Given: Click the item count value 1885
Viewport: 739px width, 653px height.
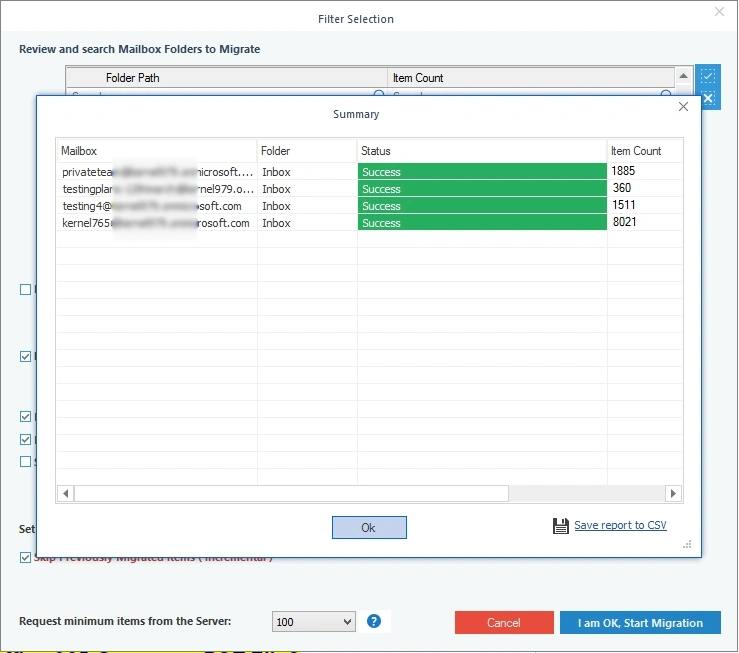Looking at the screenshot, I should [623, 171].
